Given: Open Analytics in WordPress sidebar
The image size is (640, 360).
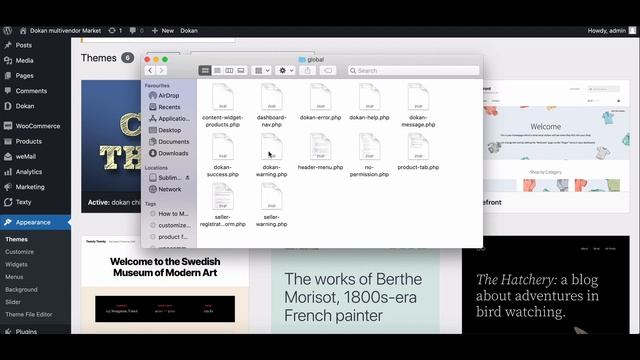Looking at the screenshot, I should pyautogui.click(x=29, y=172).
